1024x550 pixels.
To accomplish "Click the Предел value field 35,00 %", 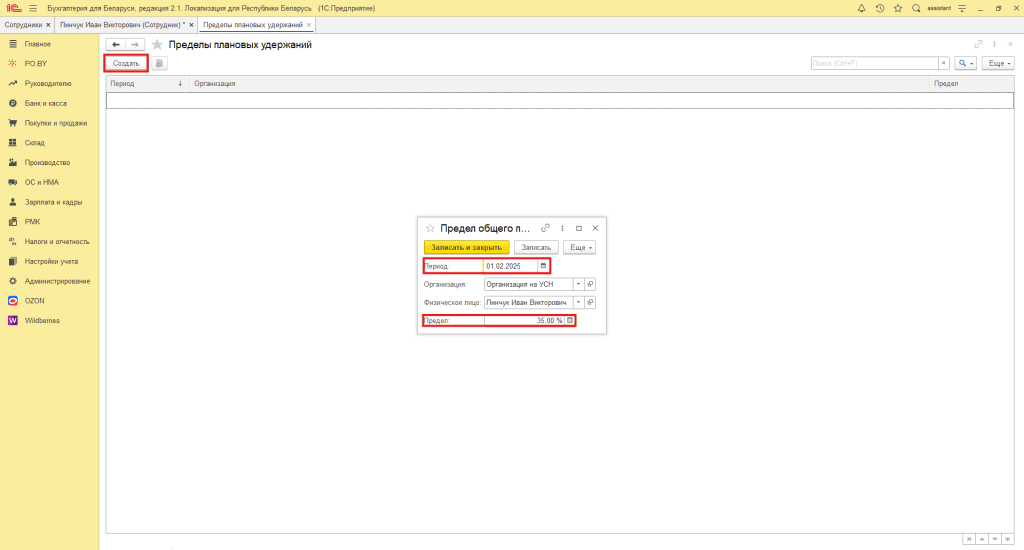I will (x=524, y=321).
